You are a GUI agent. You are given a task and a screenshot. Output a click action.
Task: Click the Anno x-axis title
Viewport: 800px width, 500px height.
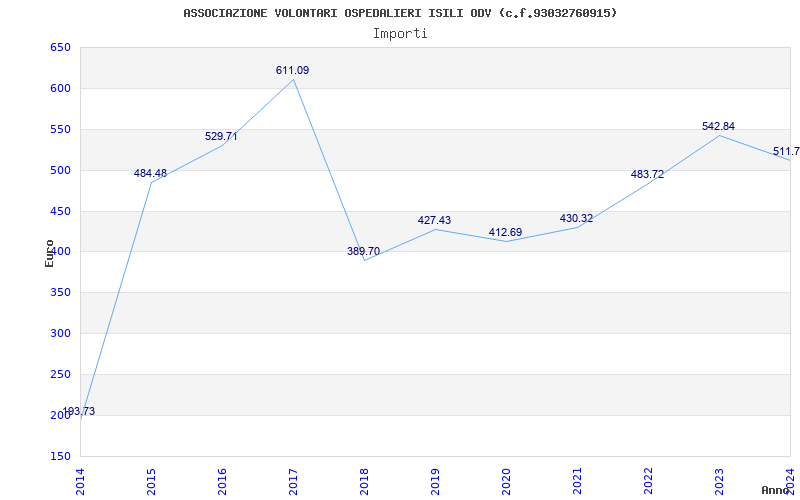(775, 490)
